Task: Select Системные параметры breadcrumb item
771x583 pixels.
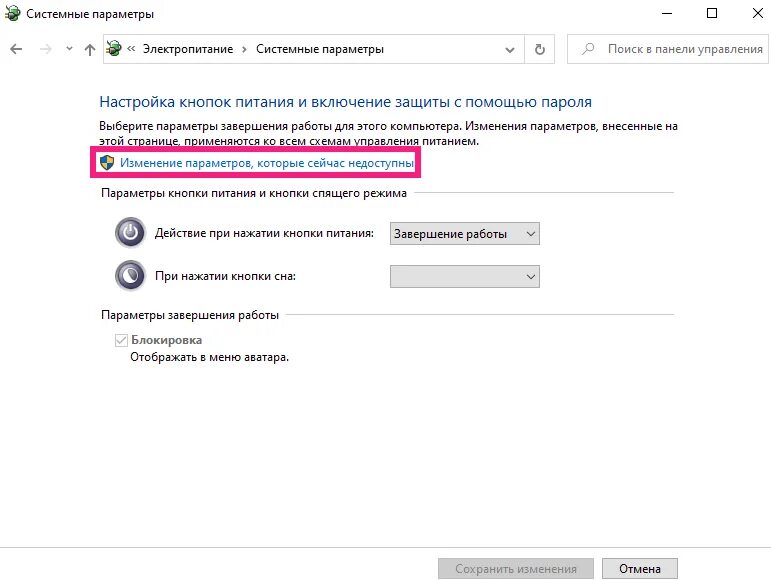Action: [x=320, y=49]
